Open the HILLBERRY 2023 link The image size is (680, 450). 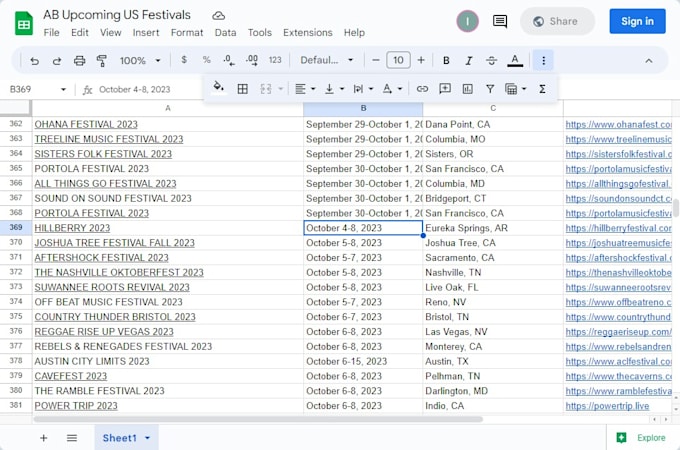(72, 228)
